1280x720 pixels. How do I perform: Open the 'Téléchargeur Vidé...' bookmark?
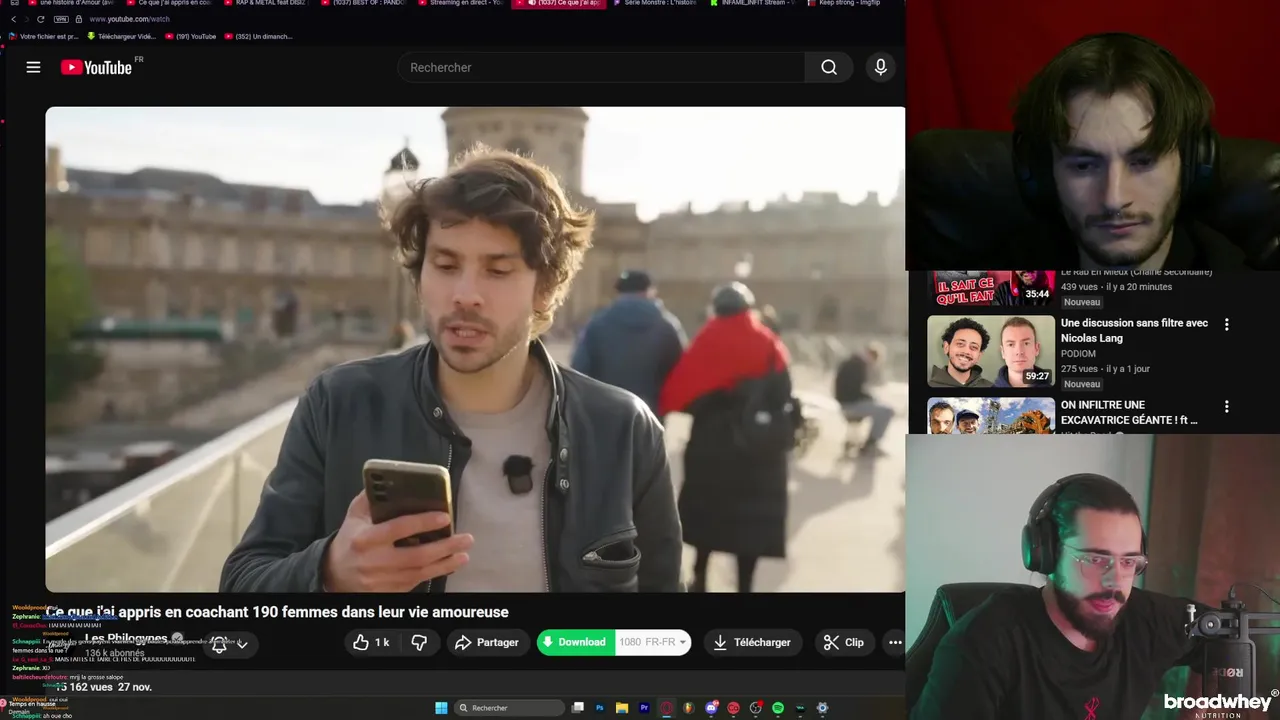121,36
